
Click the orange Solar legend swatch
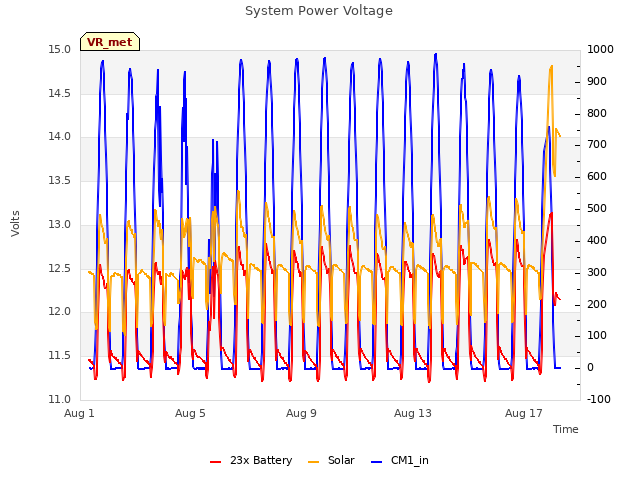click(313, 462)
